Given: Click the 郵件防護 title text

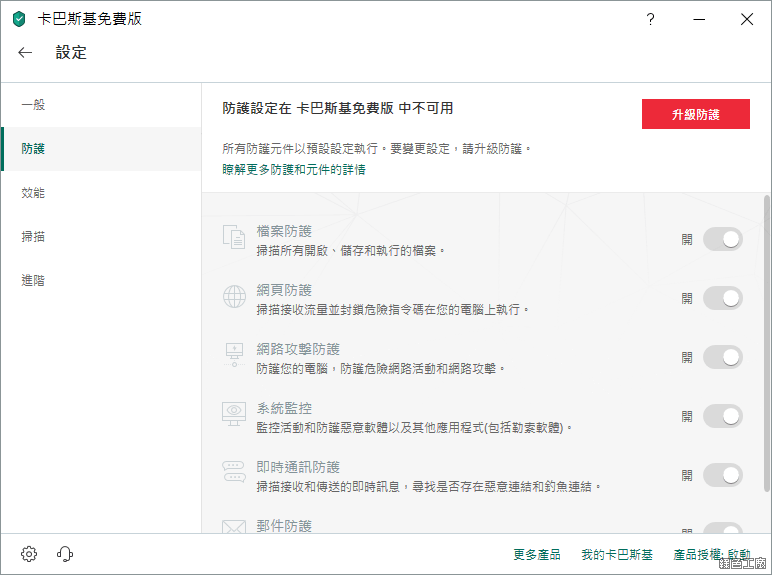Looking at the screenshot, I should point(284,526).
